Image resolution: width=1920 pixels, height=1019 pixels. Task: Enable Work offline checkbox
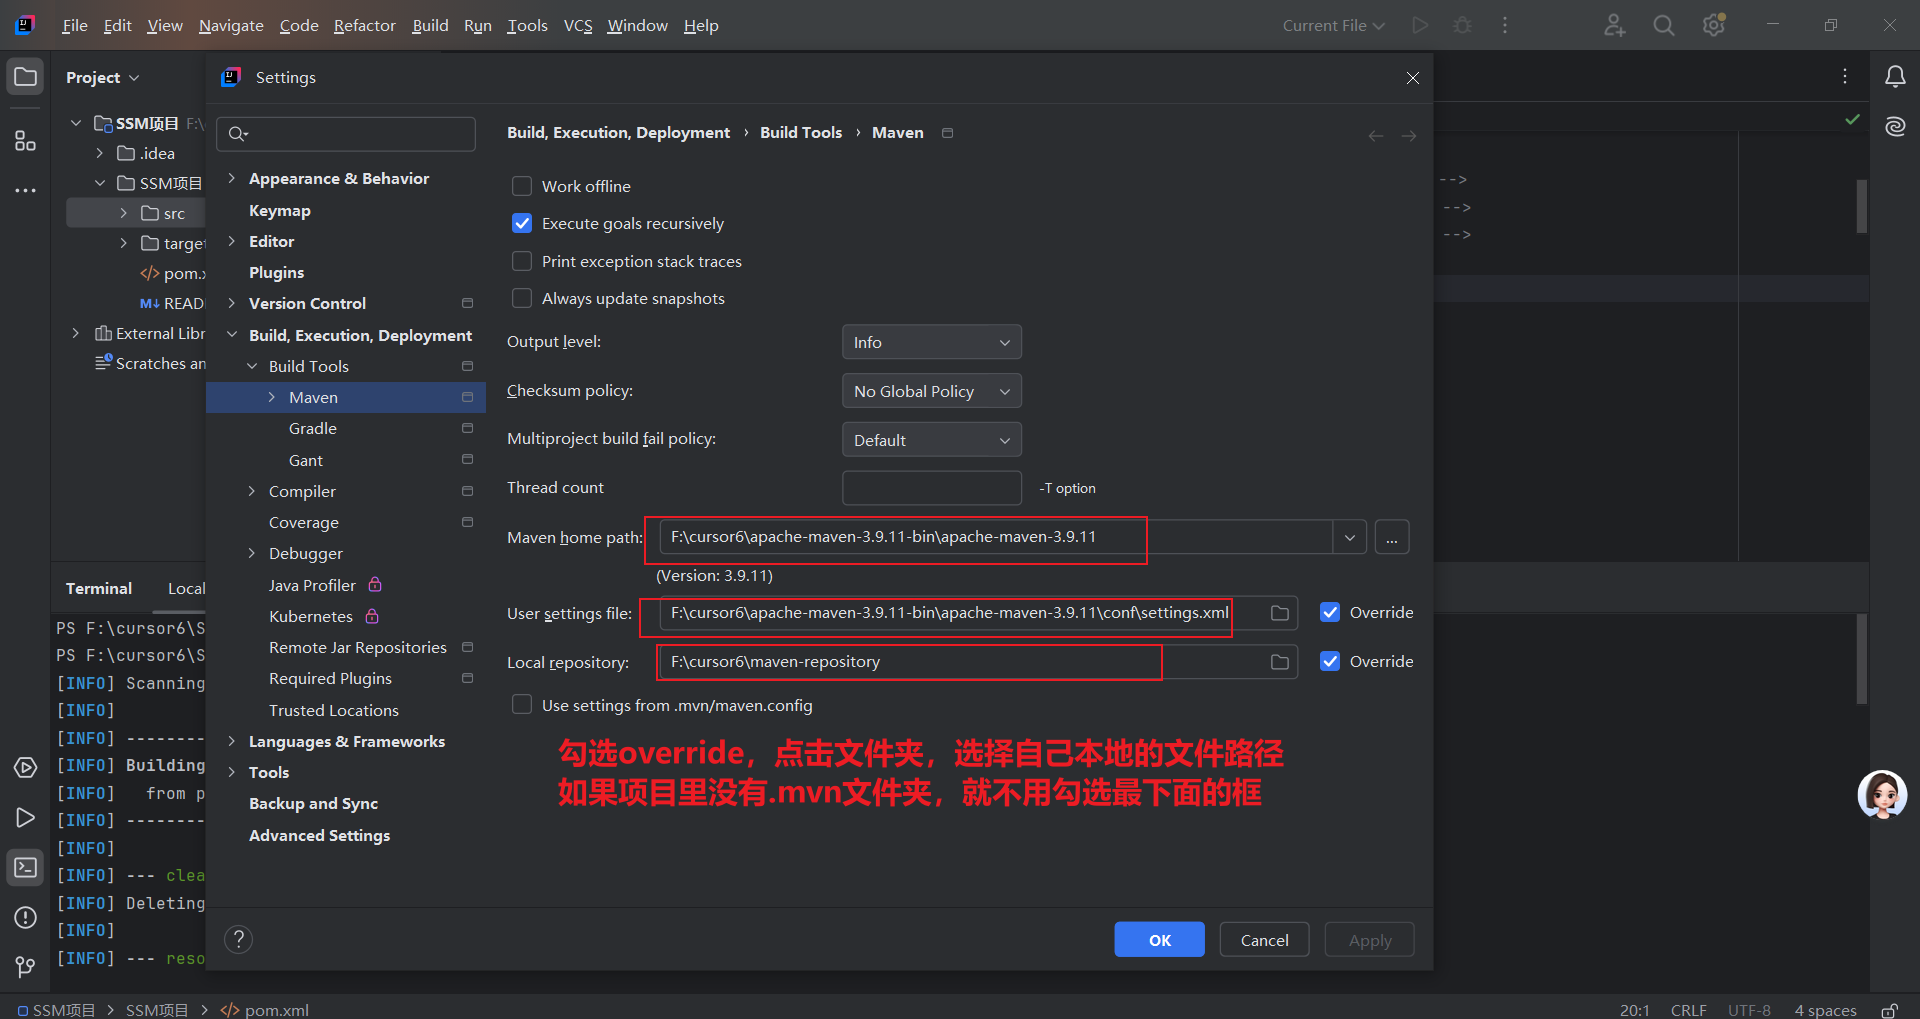click(522, 186)
